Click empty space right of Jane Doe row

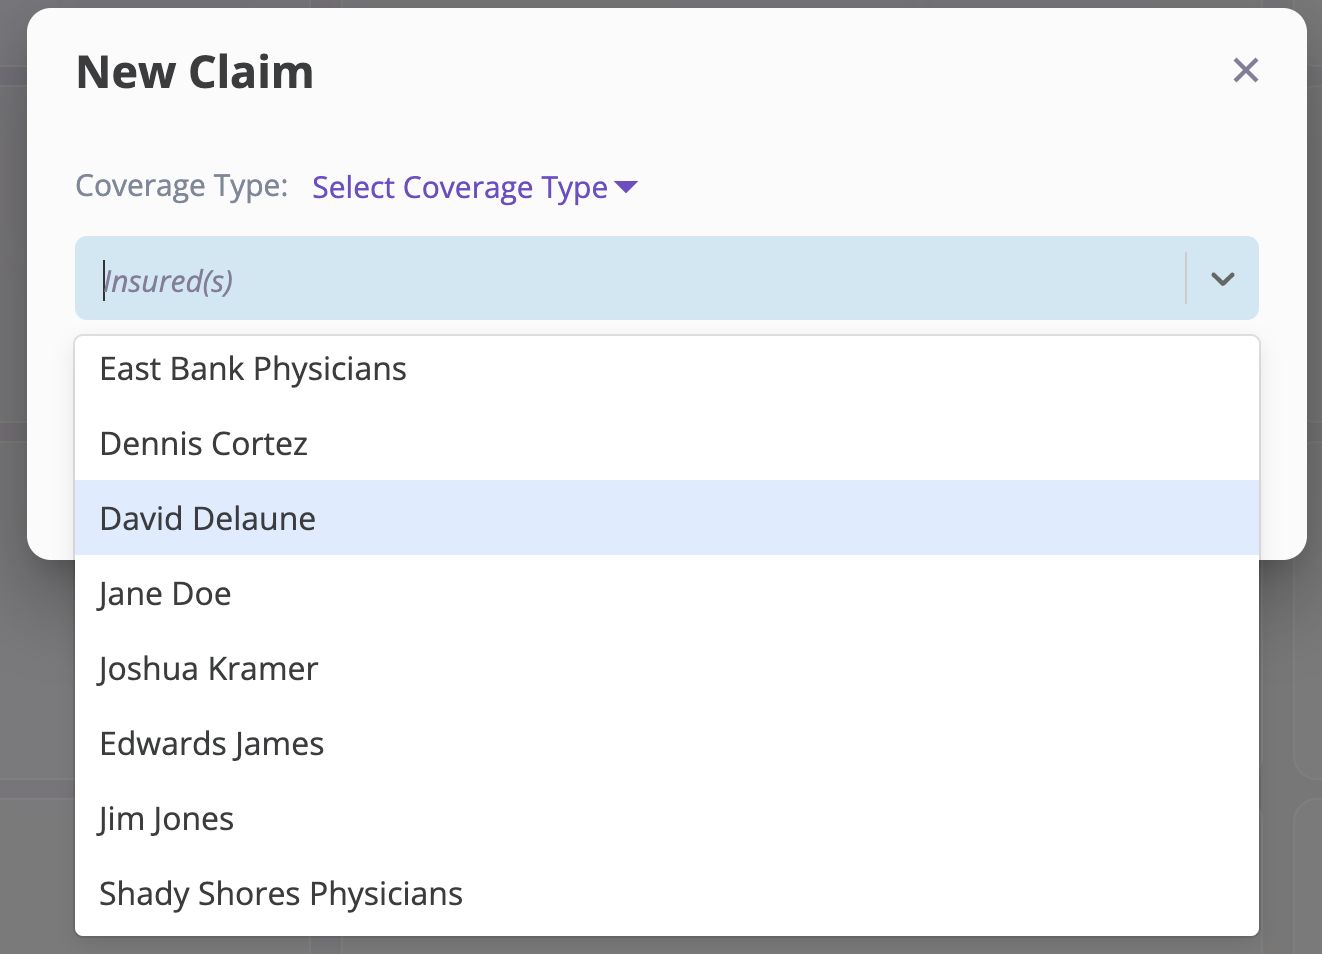[x=745, y=593]
